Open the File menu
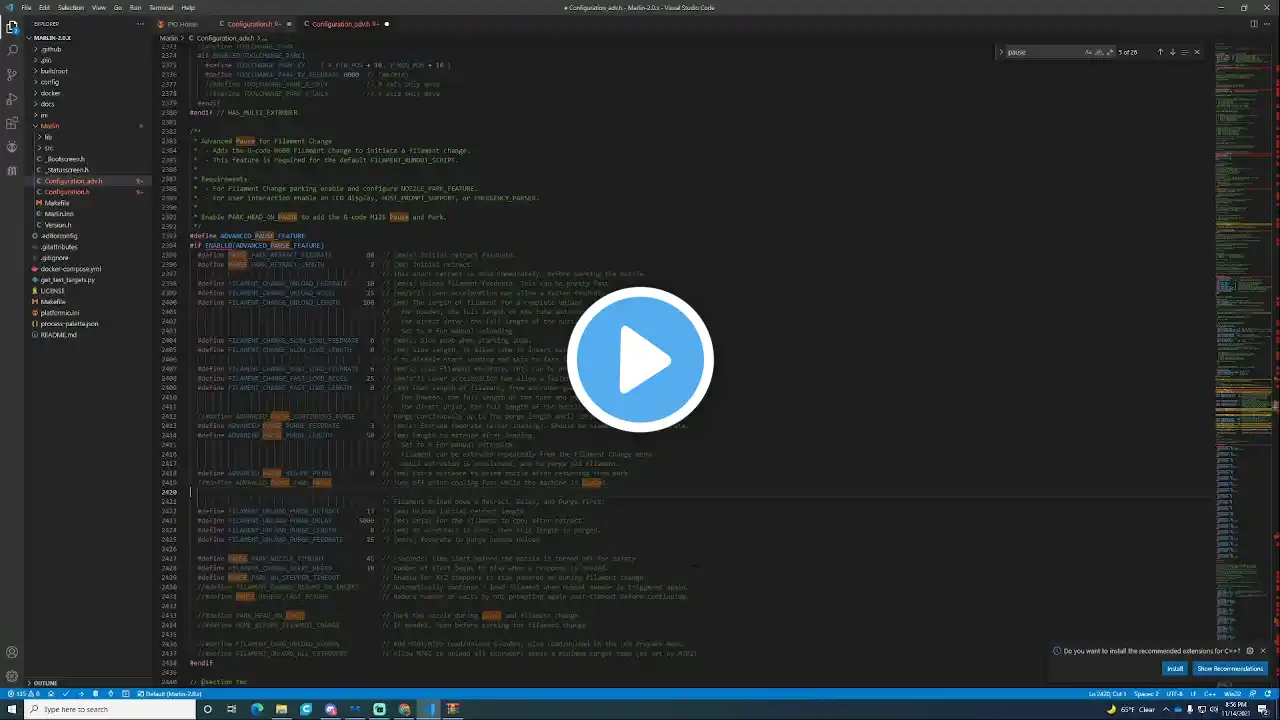 27,7
